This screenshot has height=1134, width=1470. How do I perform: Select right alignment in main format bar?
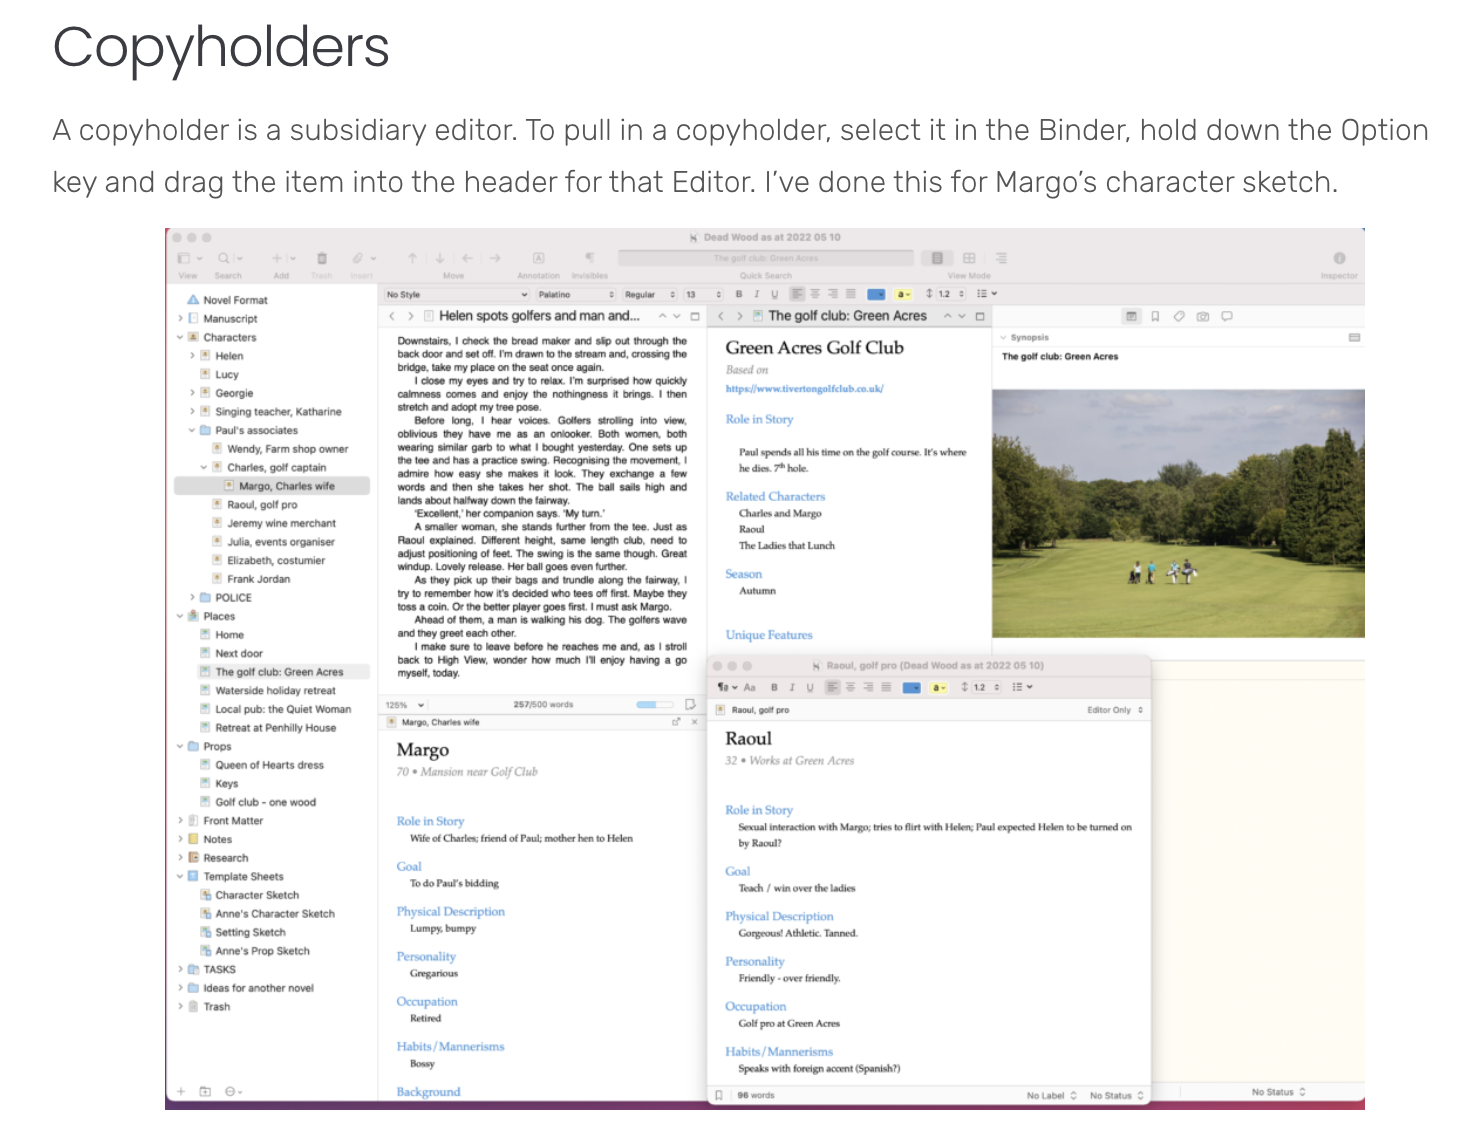tap(833, 294)
